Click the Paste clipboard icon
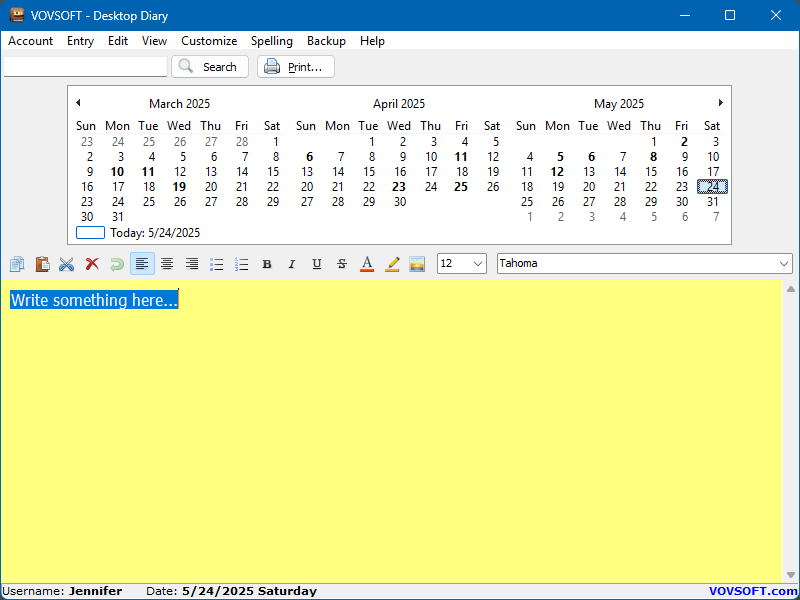Image resolution: width=800 pixels, height=600 pixels. (42, 264)
